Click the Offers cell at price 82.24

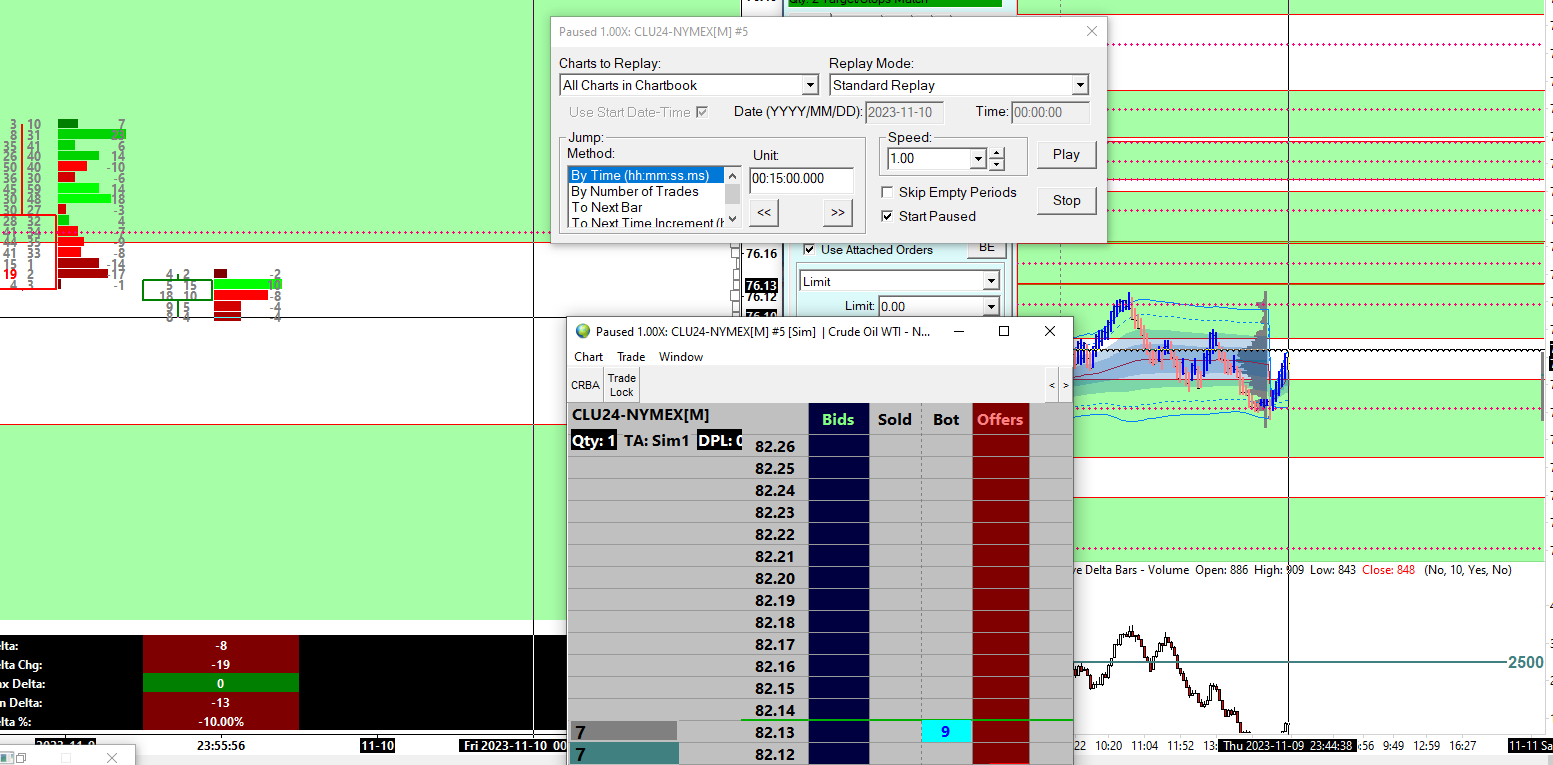point(1000,490)
